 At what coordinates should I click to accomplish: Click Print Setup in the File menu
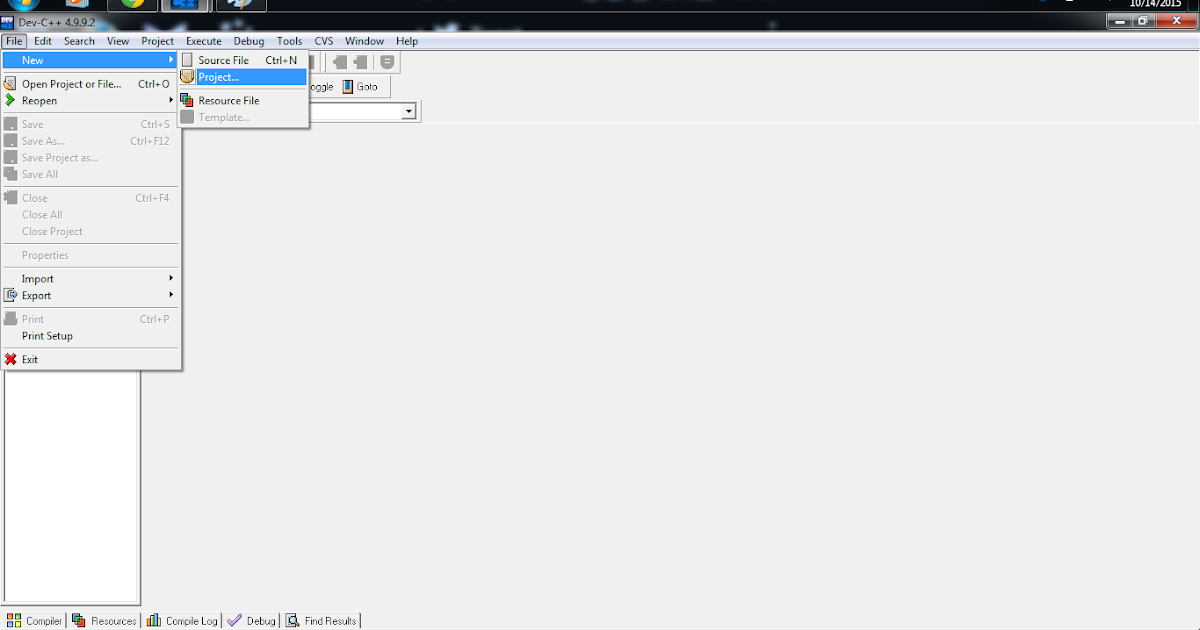point(45,336)
